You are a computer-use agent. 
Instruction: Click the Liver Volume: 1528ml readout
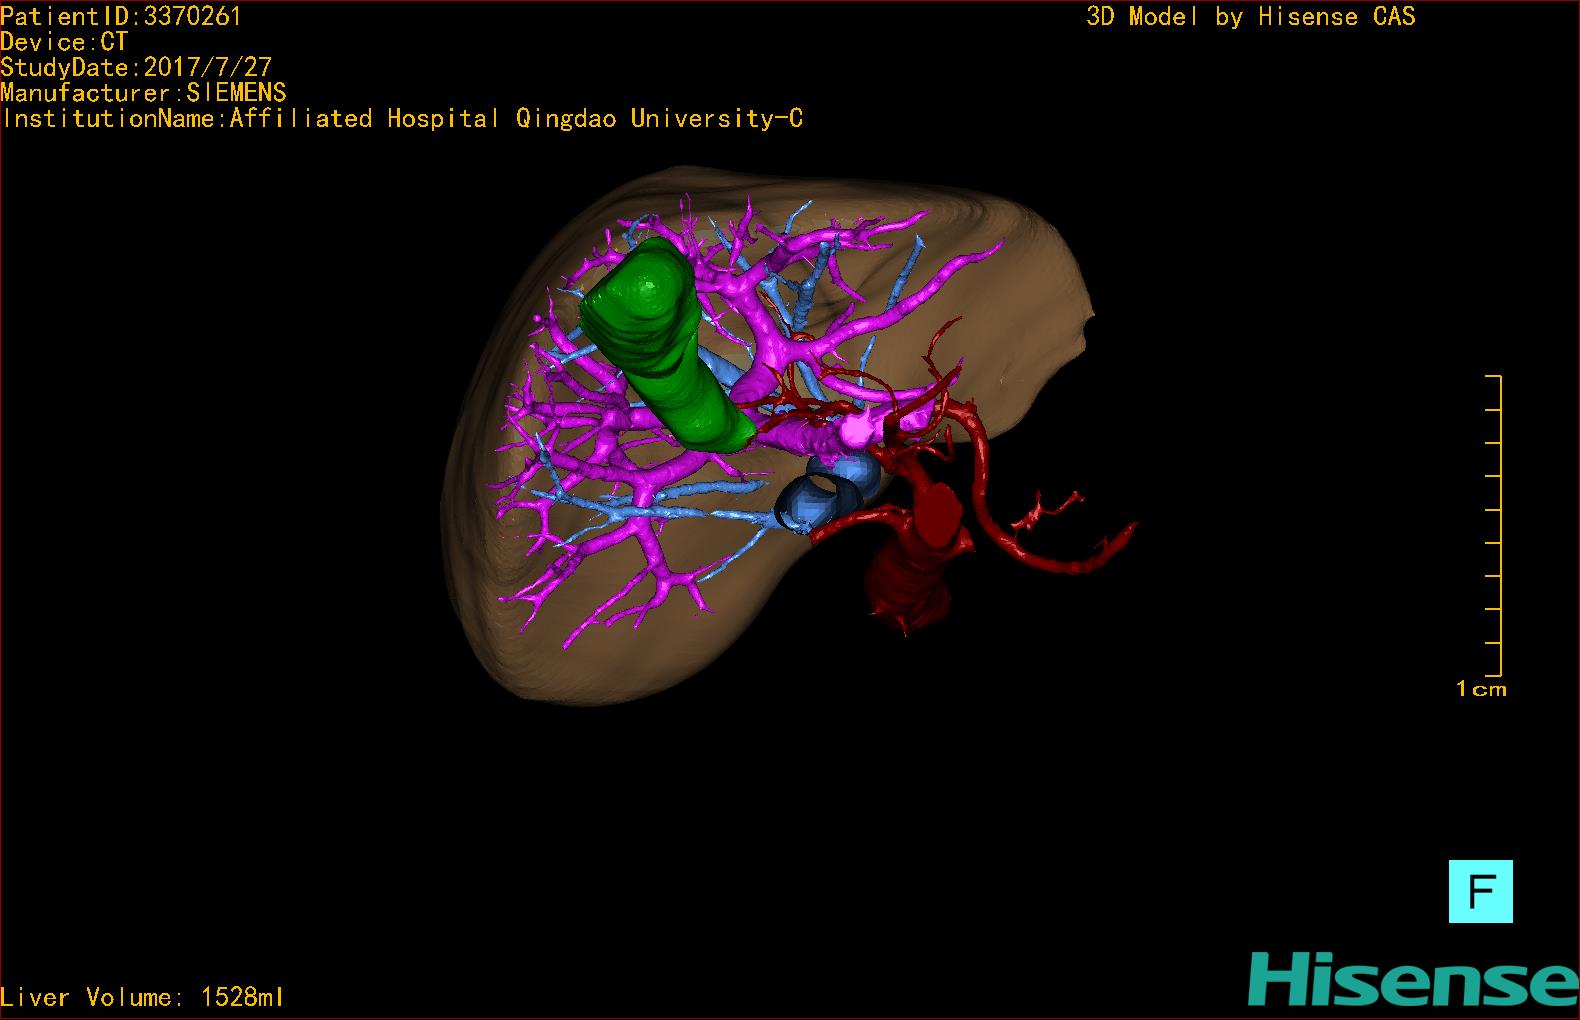pos(142,997)
